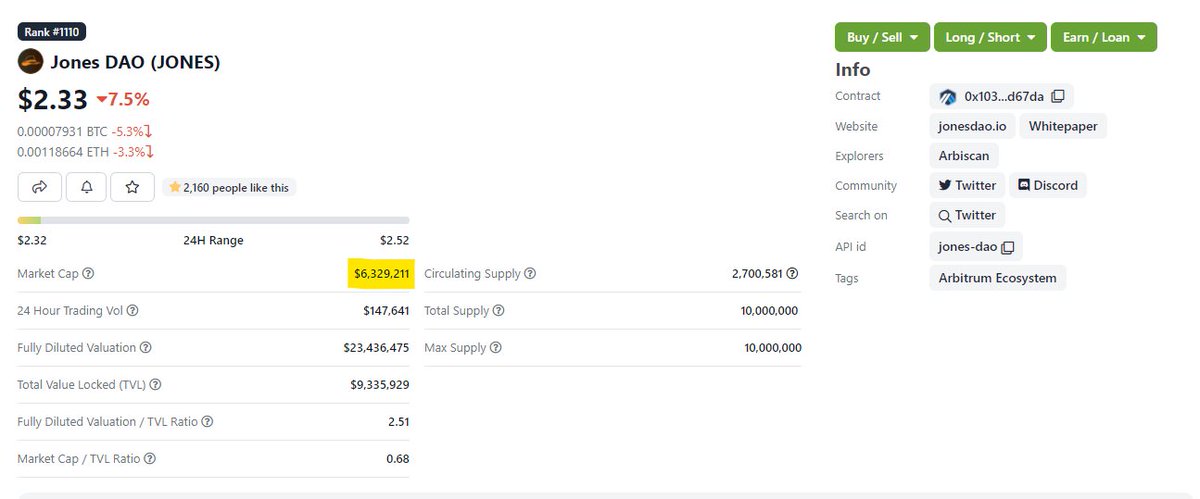This screenshot has width=1200, height=499.
Task: Click the Arbitrum Ecosystem tag
Action: (x=997, y=278)
